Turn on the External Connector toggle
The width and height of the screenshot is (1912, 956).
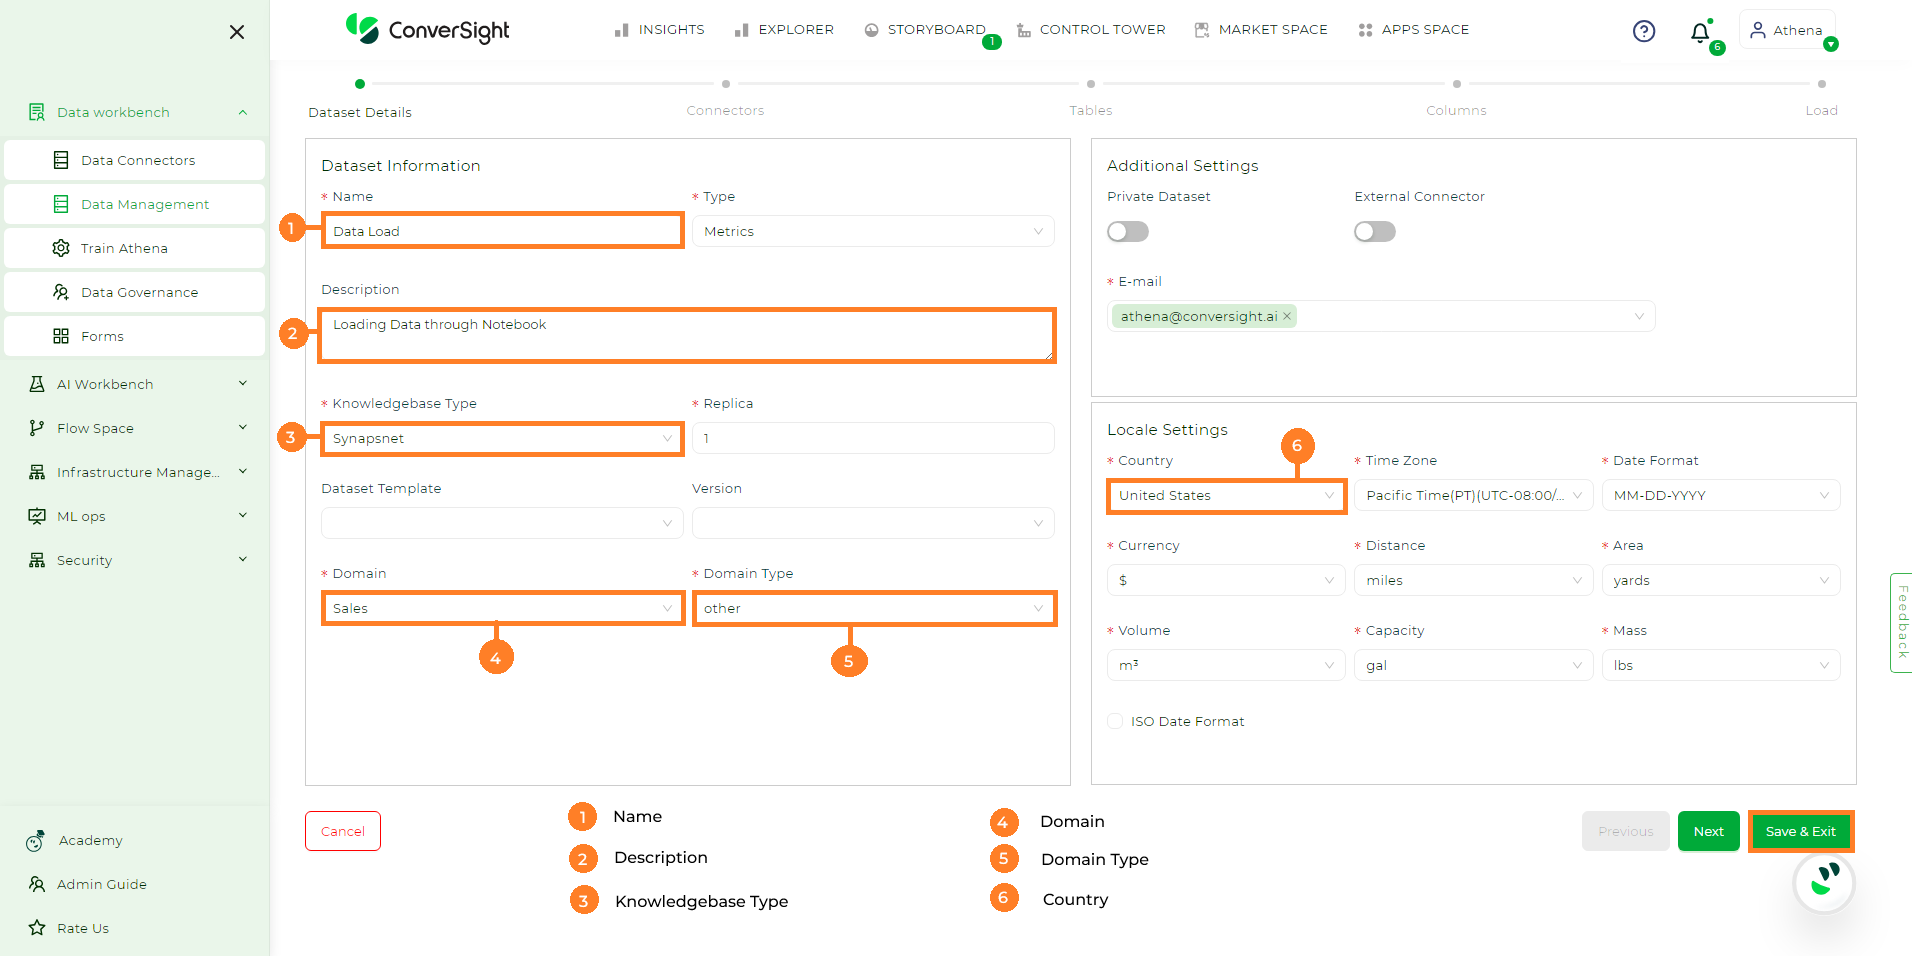[1374, 232]
